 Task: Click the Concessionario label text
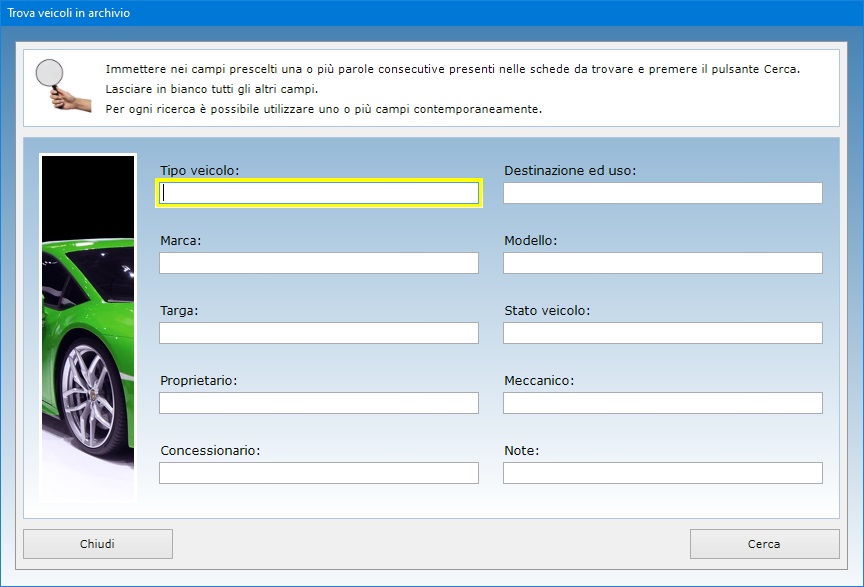click(x=210, y=451)
